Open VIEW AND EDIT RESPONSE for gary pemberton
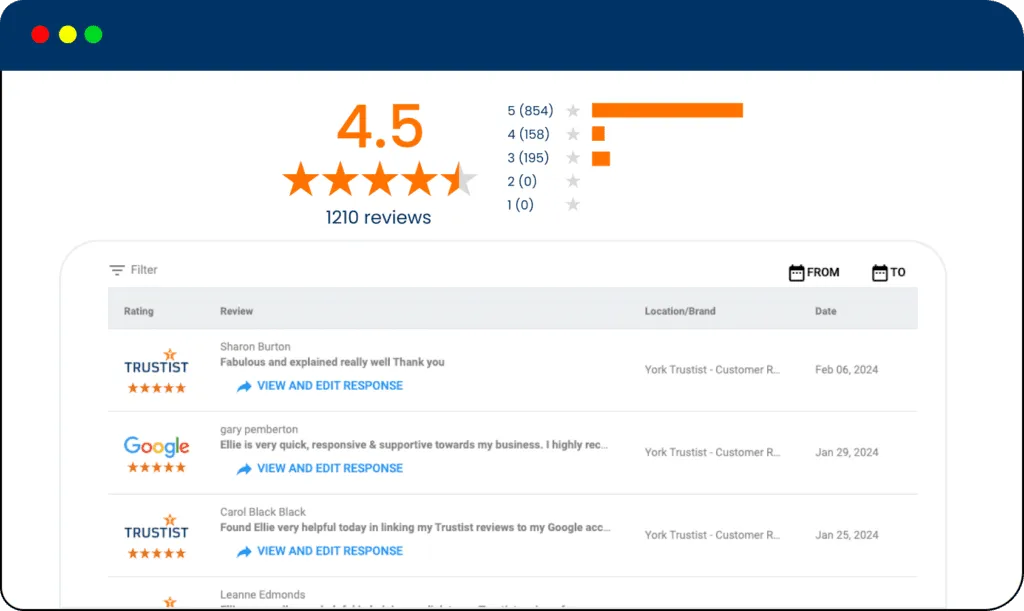 coord(330,468)
